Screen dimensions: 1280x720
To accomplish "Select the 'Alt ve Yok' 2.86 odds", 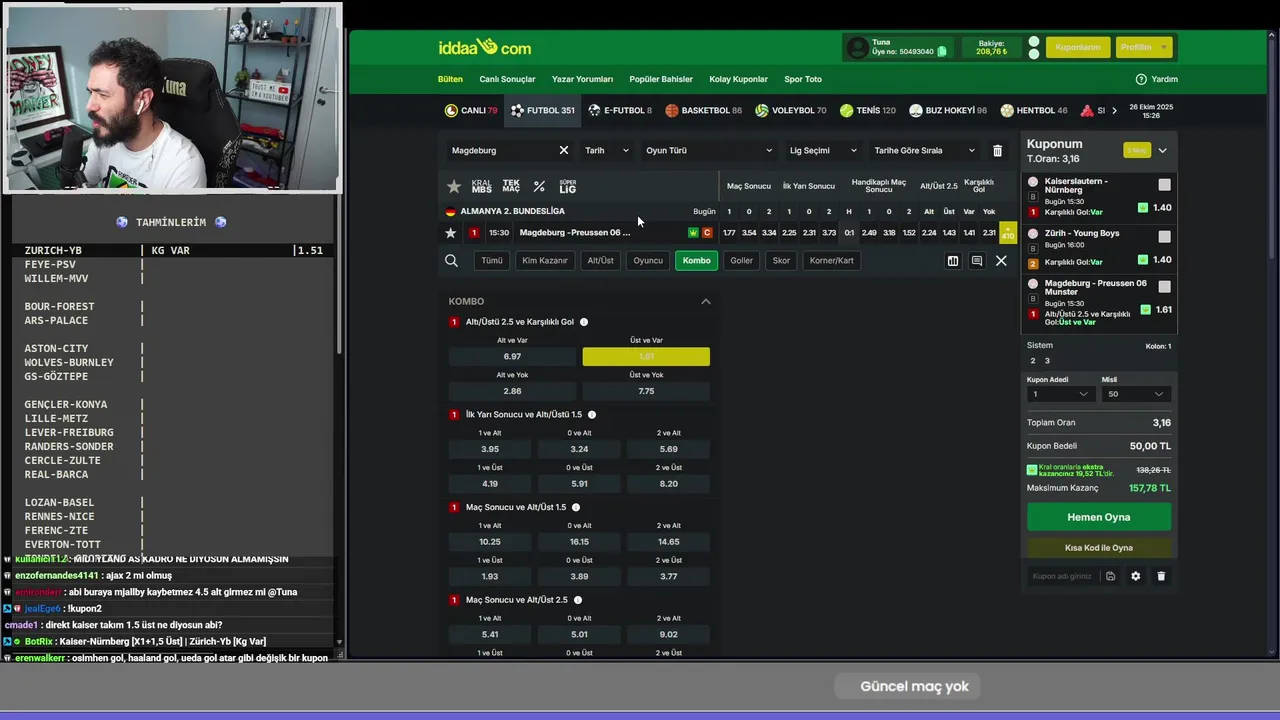I will 512,391.
